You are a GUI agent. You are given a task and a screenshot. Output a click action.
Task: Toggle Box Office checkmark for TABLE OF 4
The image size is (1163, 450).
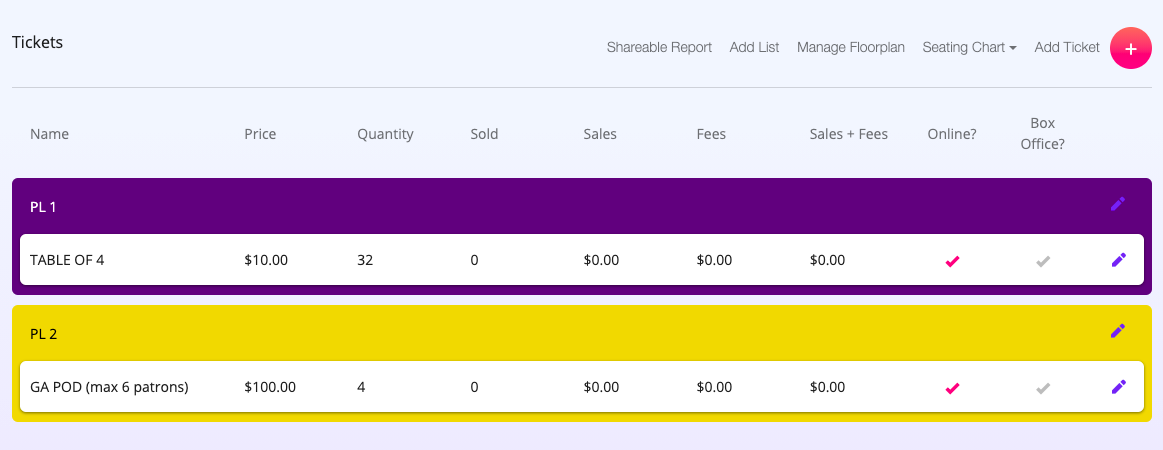tap(1043, 261)
